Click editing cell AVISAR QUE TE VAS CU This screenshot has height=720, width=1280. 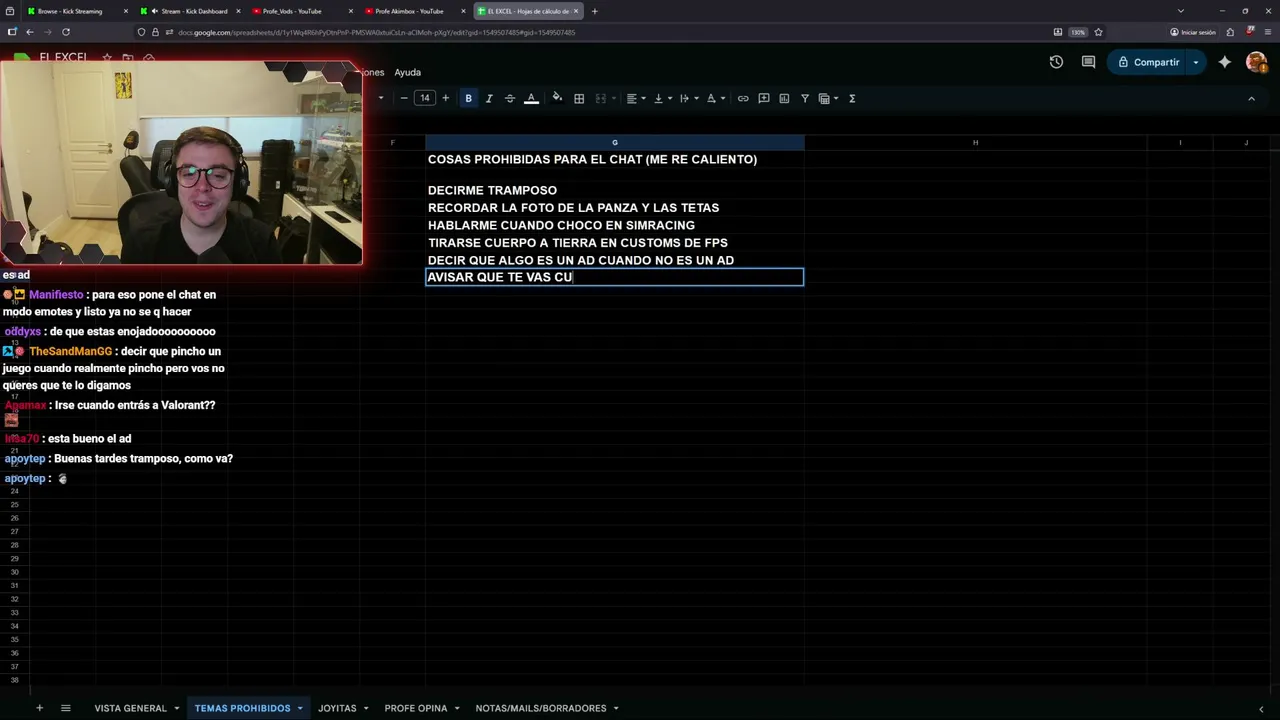[614, 277]
